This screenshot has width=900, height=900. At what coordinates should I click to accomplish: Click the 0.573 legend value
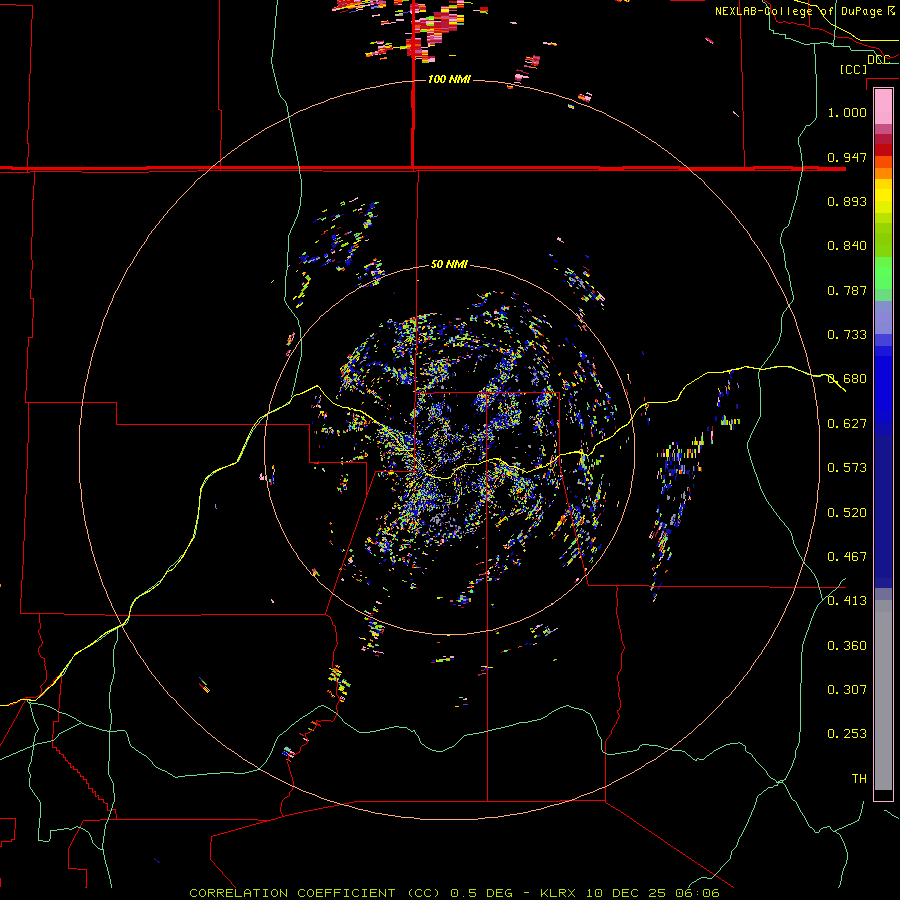tap(847, 468)
